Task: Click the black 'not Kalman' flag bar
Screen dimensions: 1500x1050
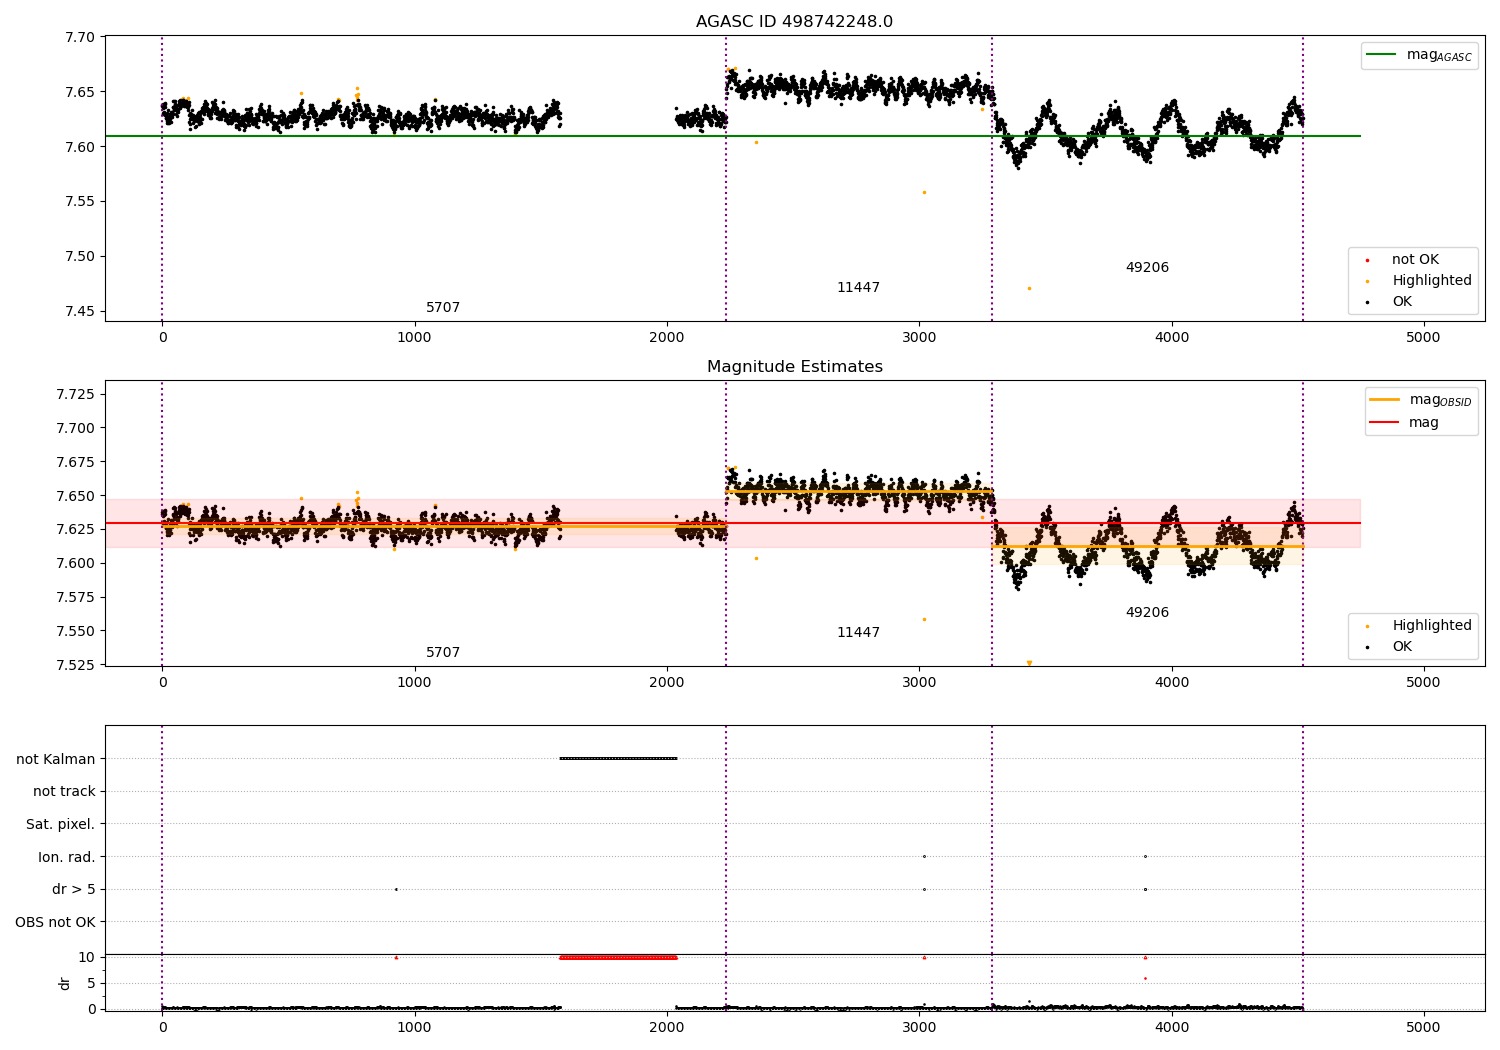Action: (618, 758)
